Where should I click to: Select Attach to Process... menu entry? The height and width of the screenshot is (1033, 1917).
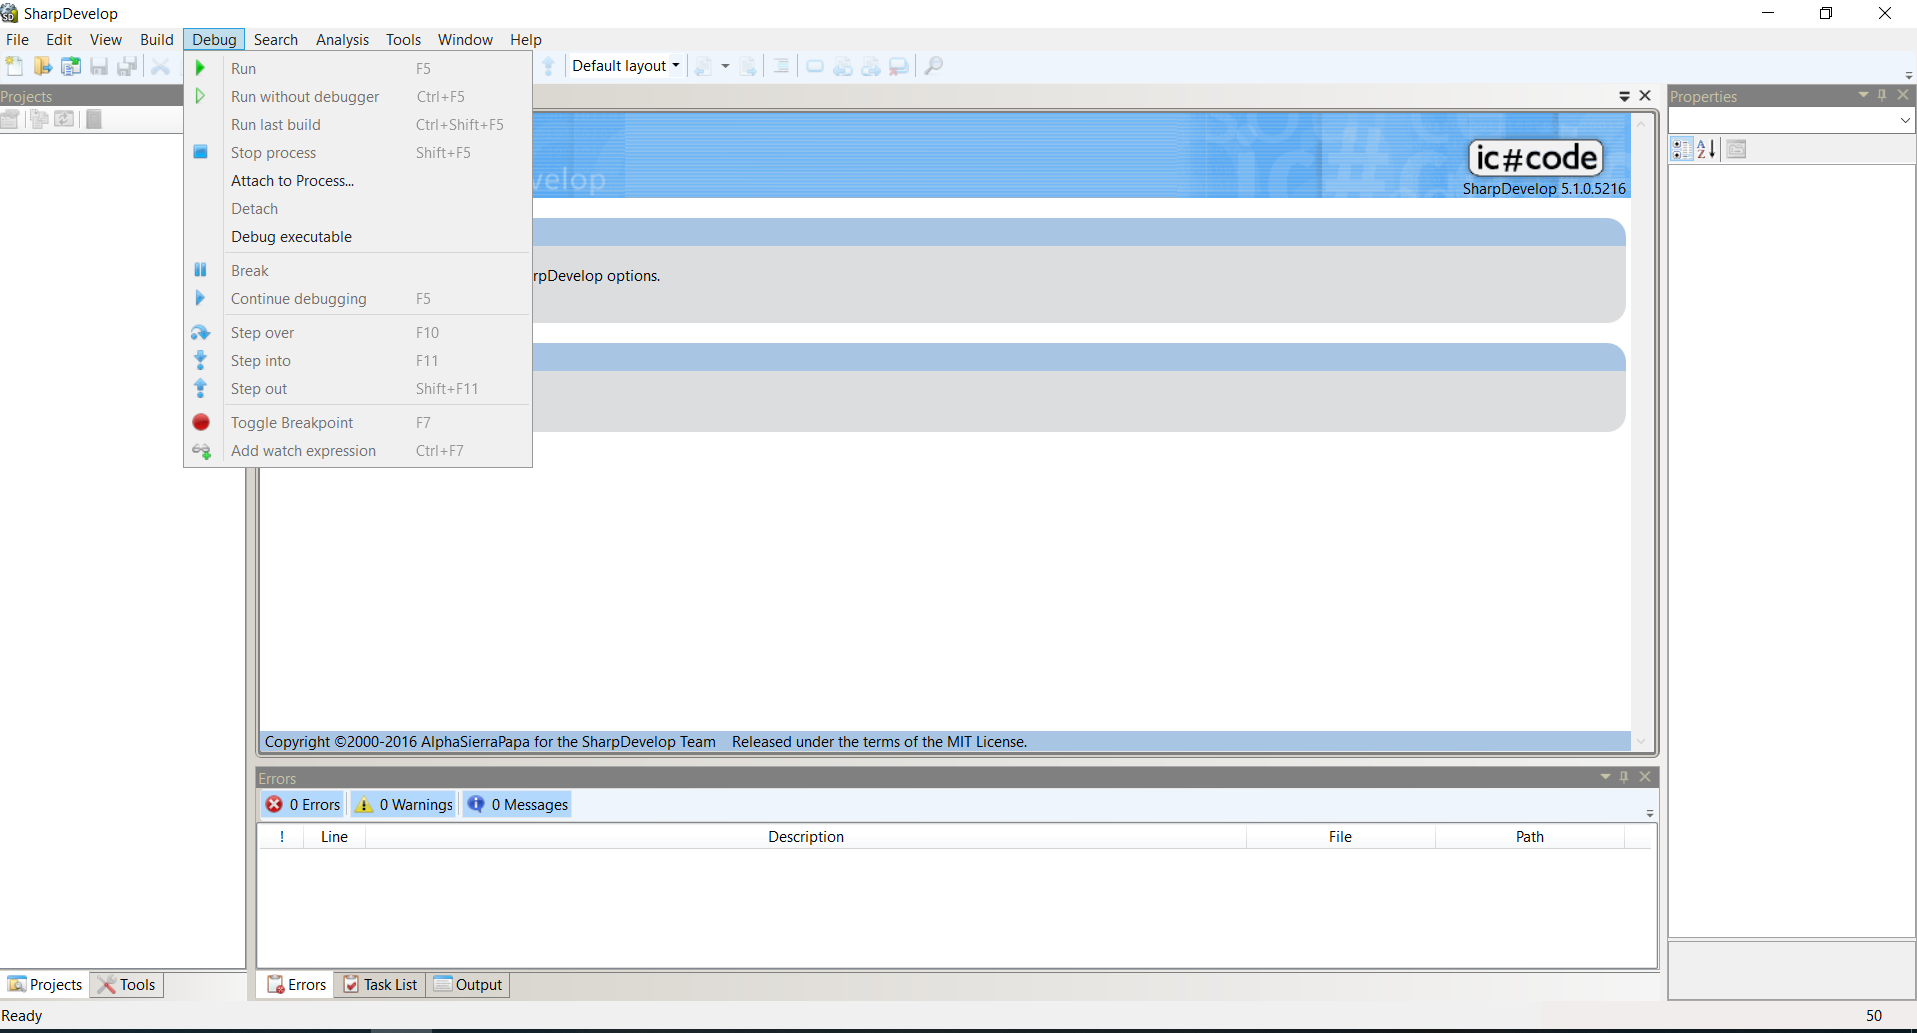tap(358, 180)
